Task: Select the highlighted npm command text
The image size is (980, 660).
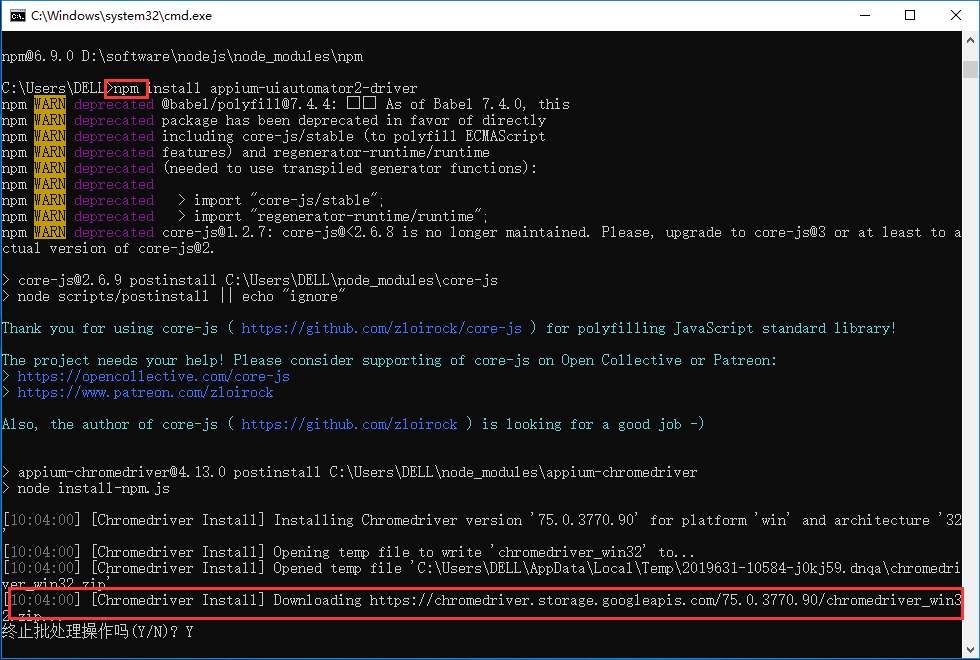Action: pos(126,88)
